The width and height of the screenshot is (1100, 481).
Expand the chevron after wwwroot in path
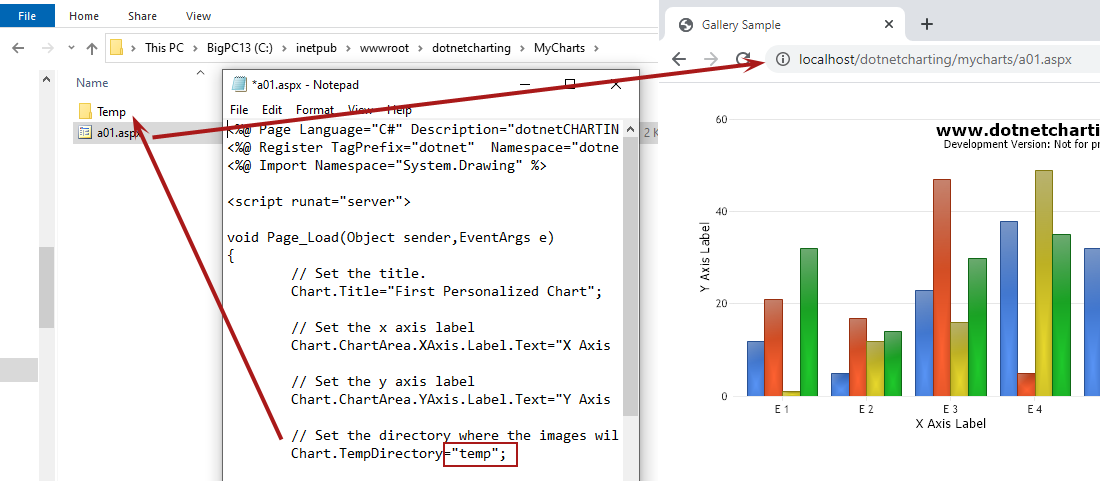click(422, 48)
